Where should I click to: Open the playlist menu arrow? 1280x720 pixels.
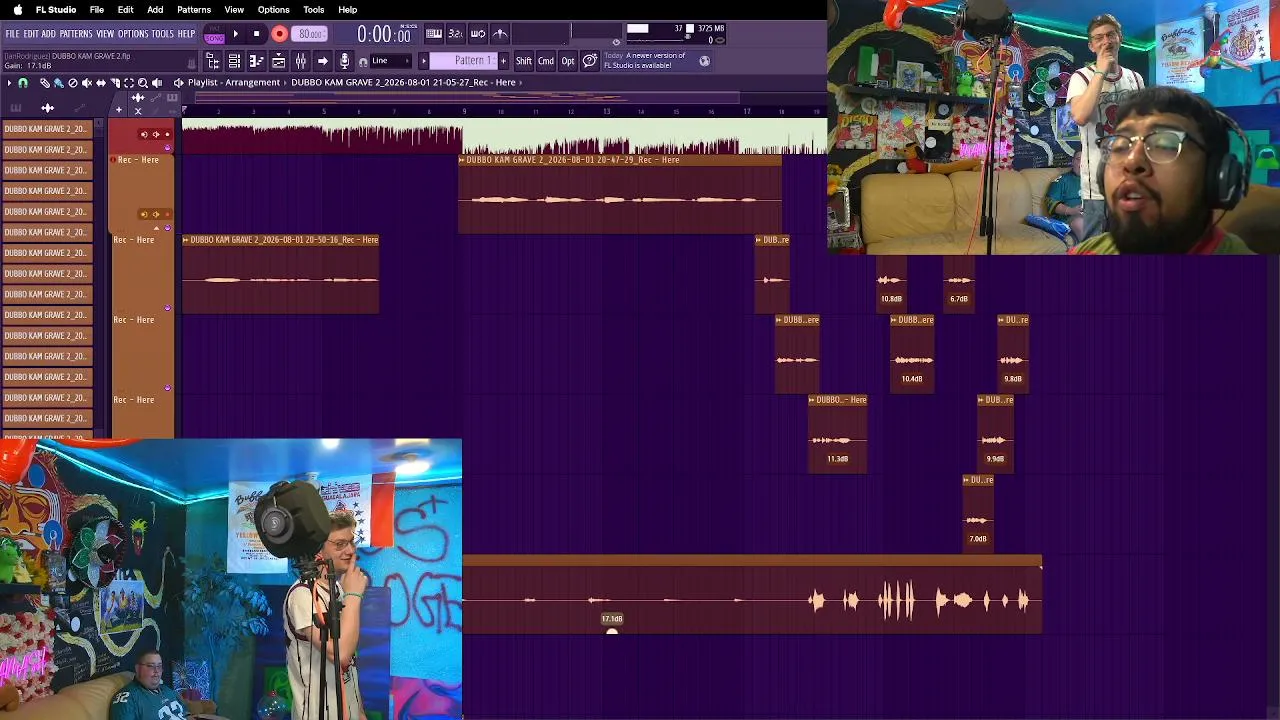(9, 83)
